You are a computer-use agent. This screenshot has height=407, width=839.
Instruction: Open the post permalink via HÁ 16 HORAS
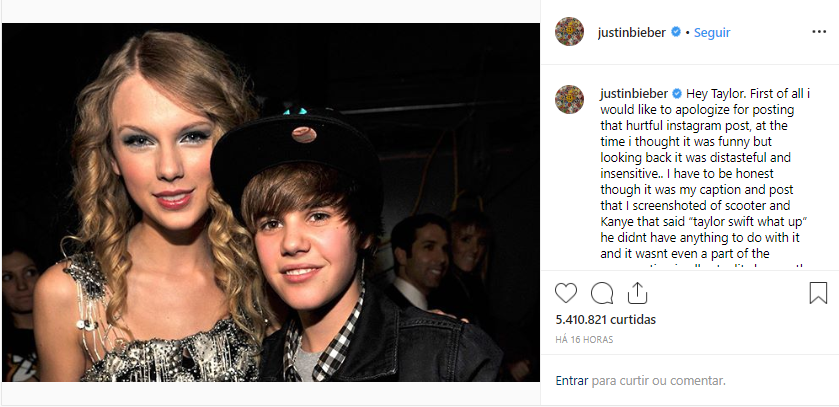(584, 340)
